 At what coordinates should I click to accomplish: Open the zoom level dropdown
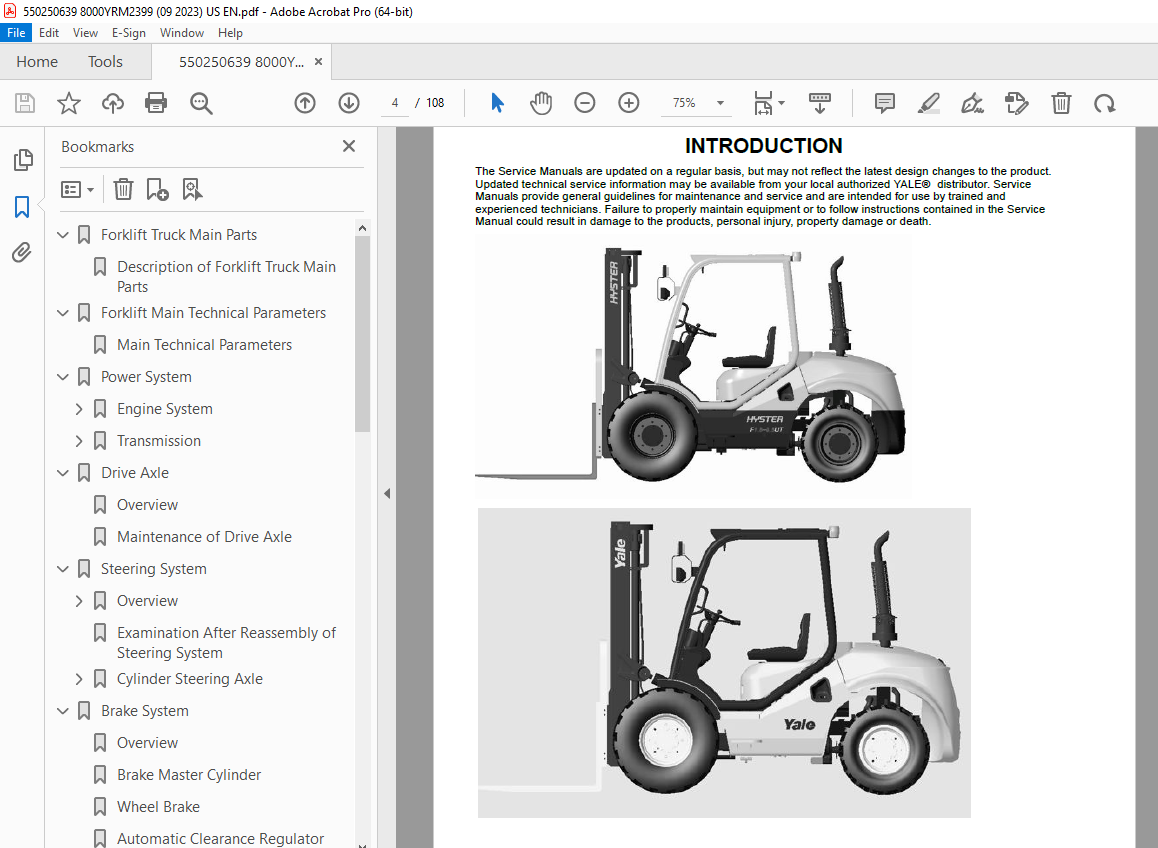click(720, 103)
